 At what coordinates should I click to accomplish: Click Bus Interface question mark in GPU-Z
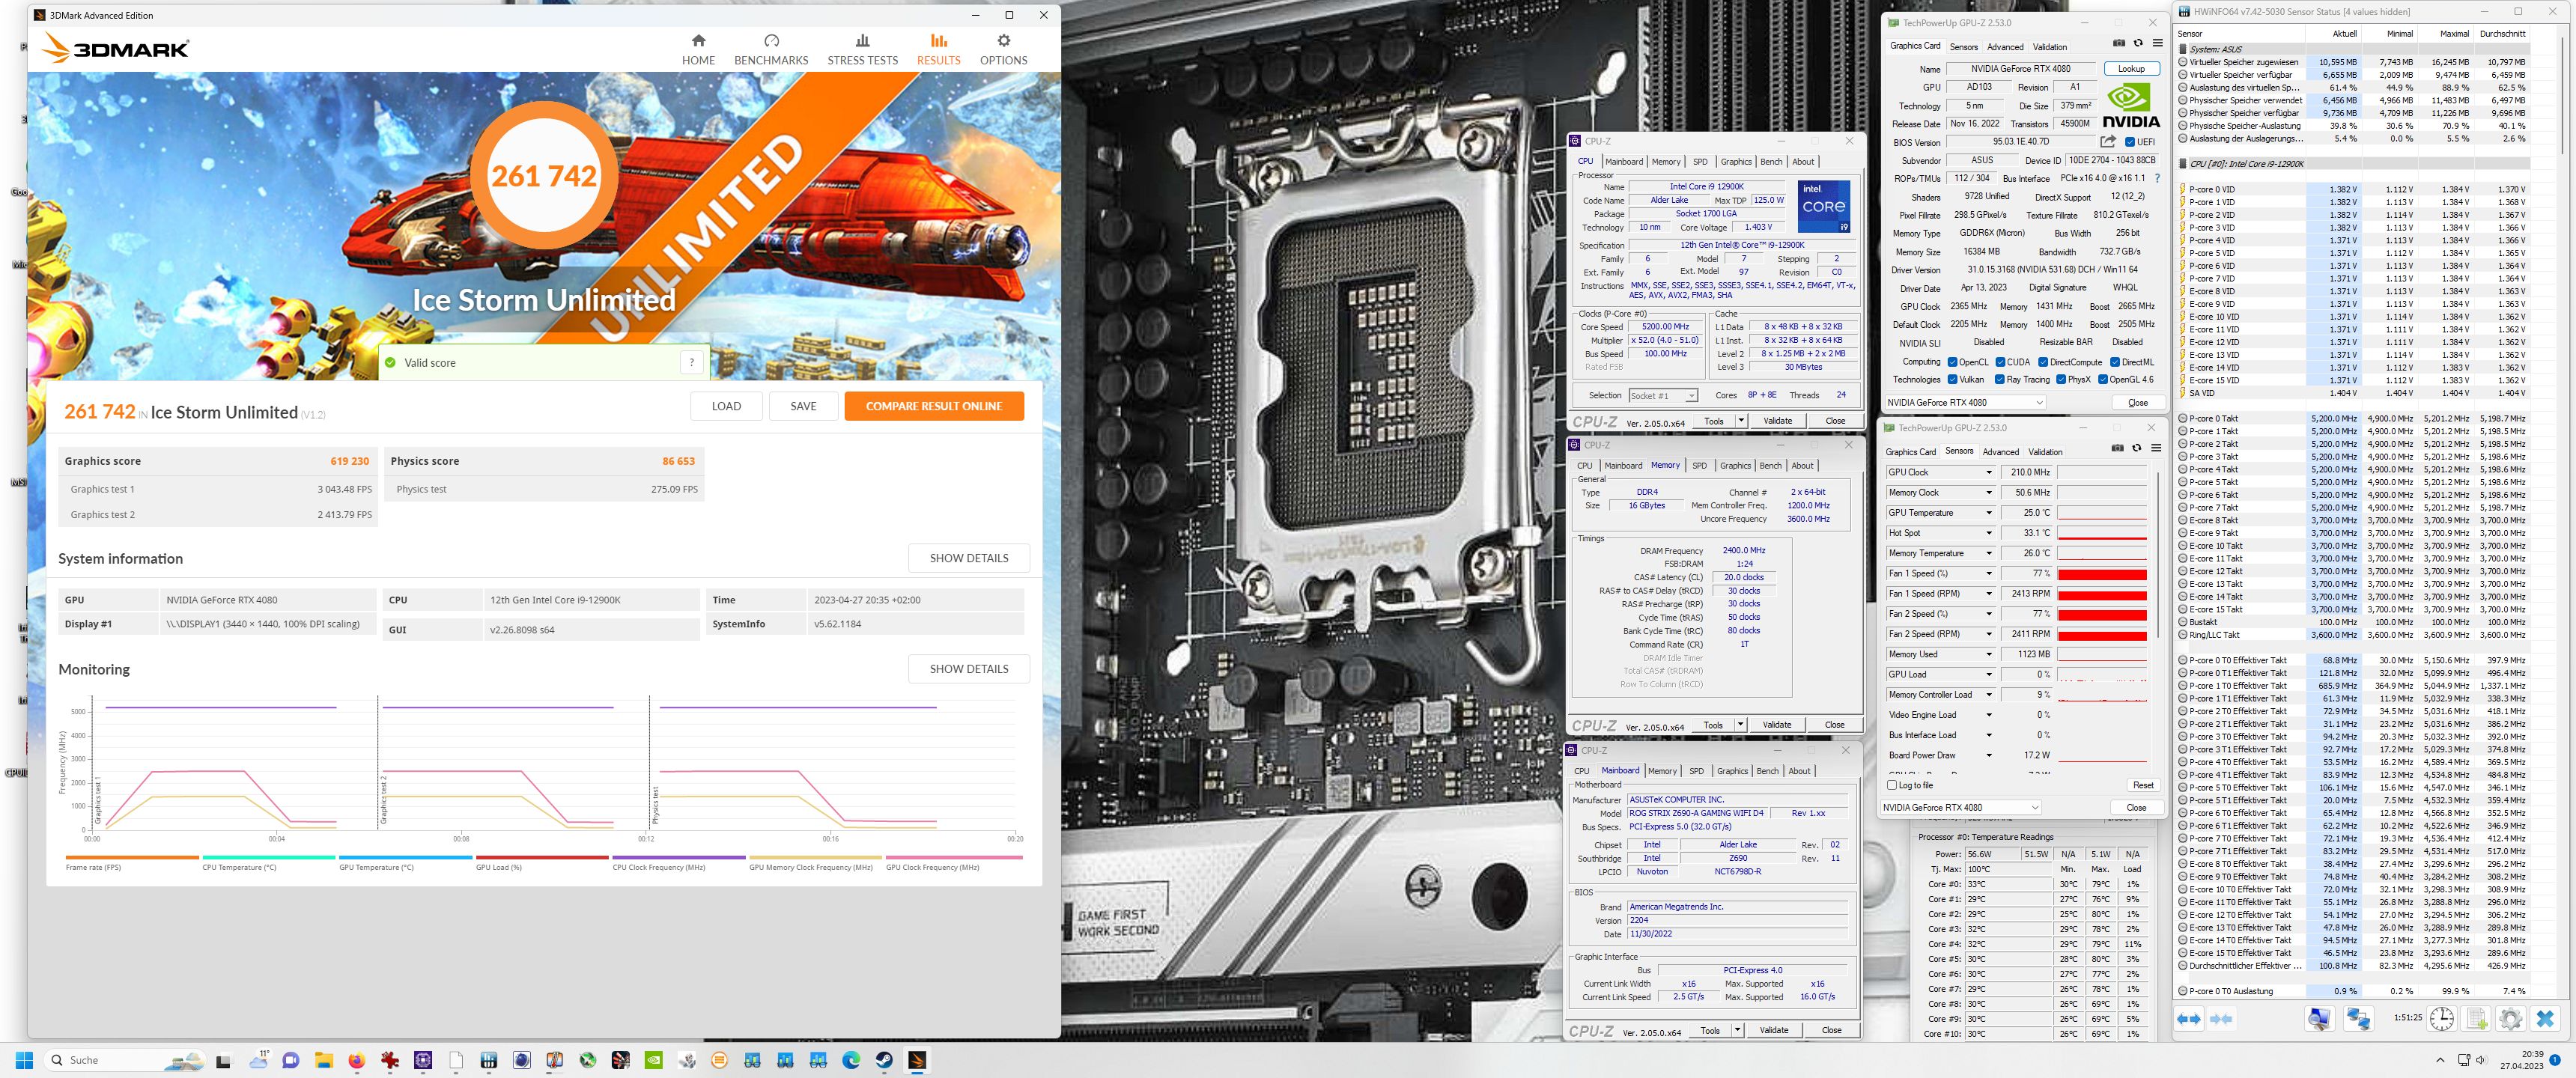pos(2157,179)
